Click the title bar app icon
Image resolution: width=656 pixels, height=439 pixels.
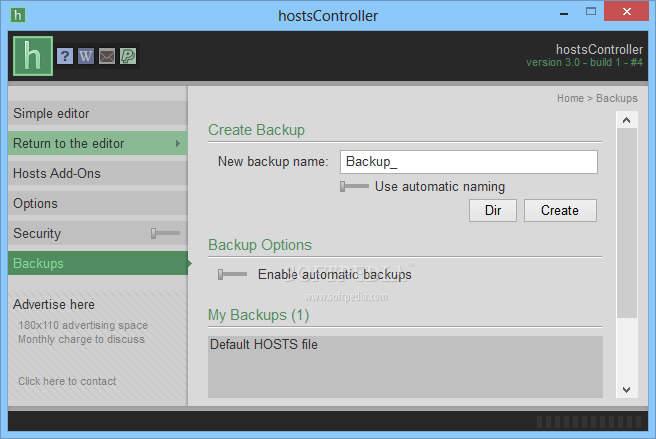(x=18, y=15)
